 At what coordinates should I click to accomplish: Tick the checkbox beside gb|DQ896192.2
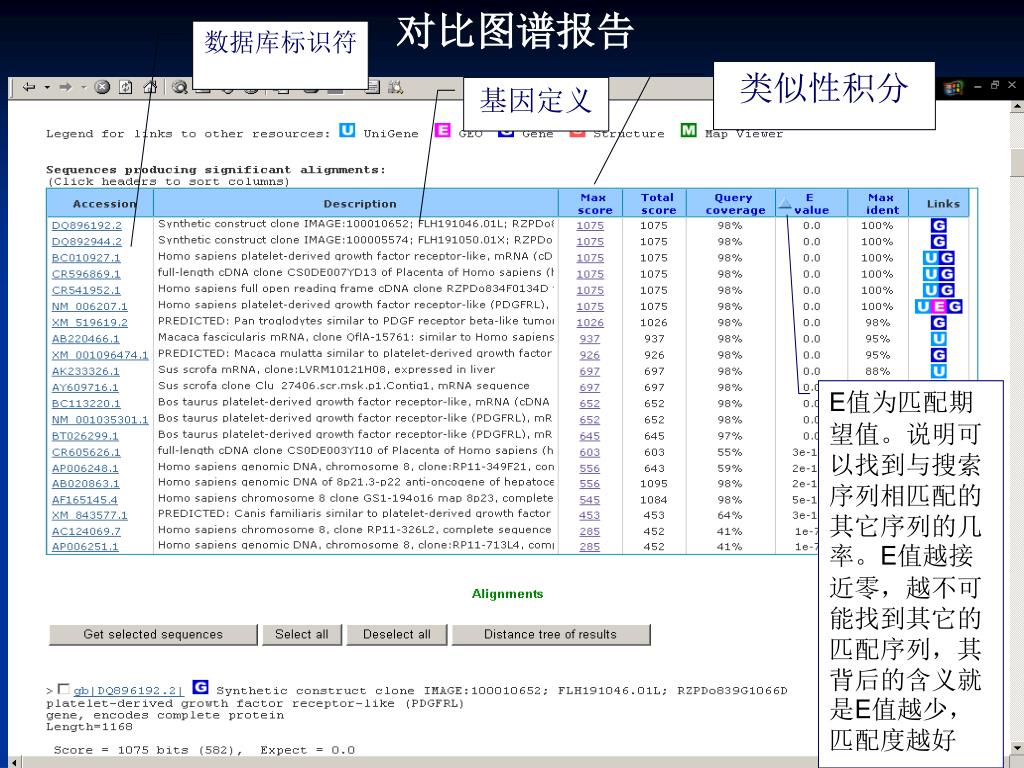click(63, 689)
